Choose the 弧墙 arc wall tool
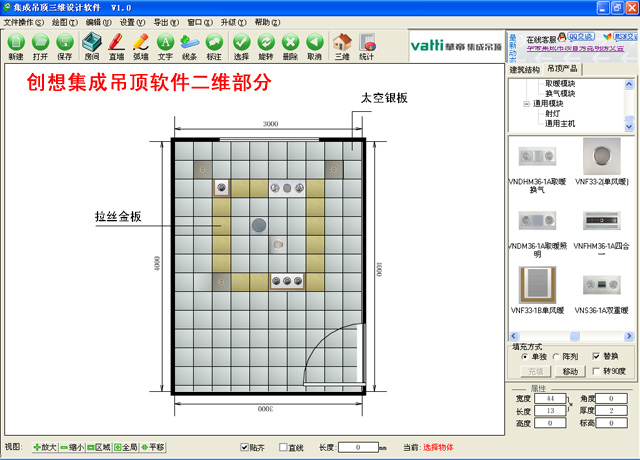Viewport: 640px width, 460px height. tap(140, 46)
